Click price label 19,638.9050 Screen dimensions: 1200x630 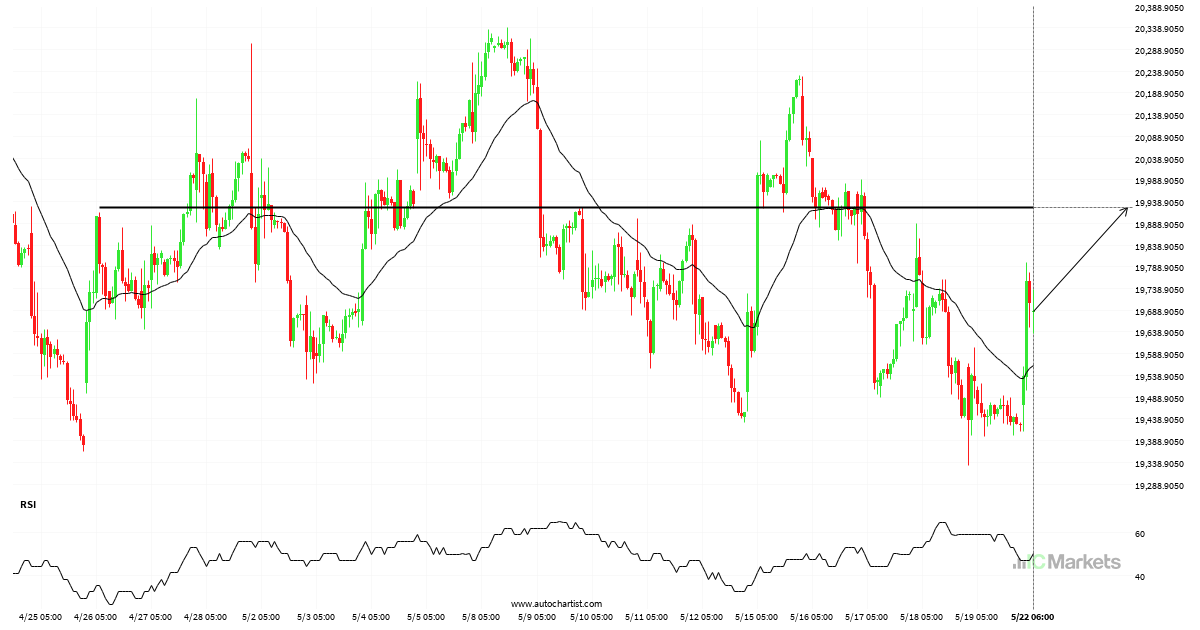coord(1161,334)
